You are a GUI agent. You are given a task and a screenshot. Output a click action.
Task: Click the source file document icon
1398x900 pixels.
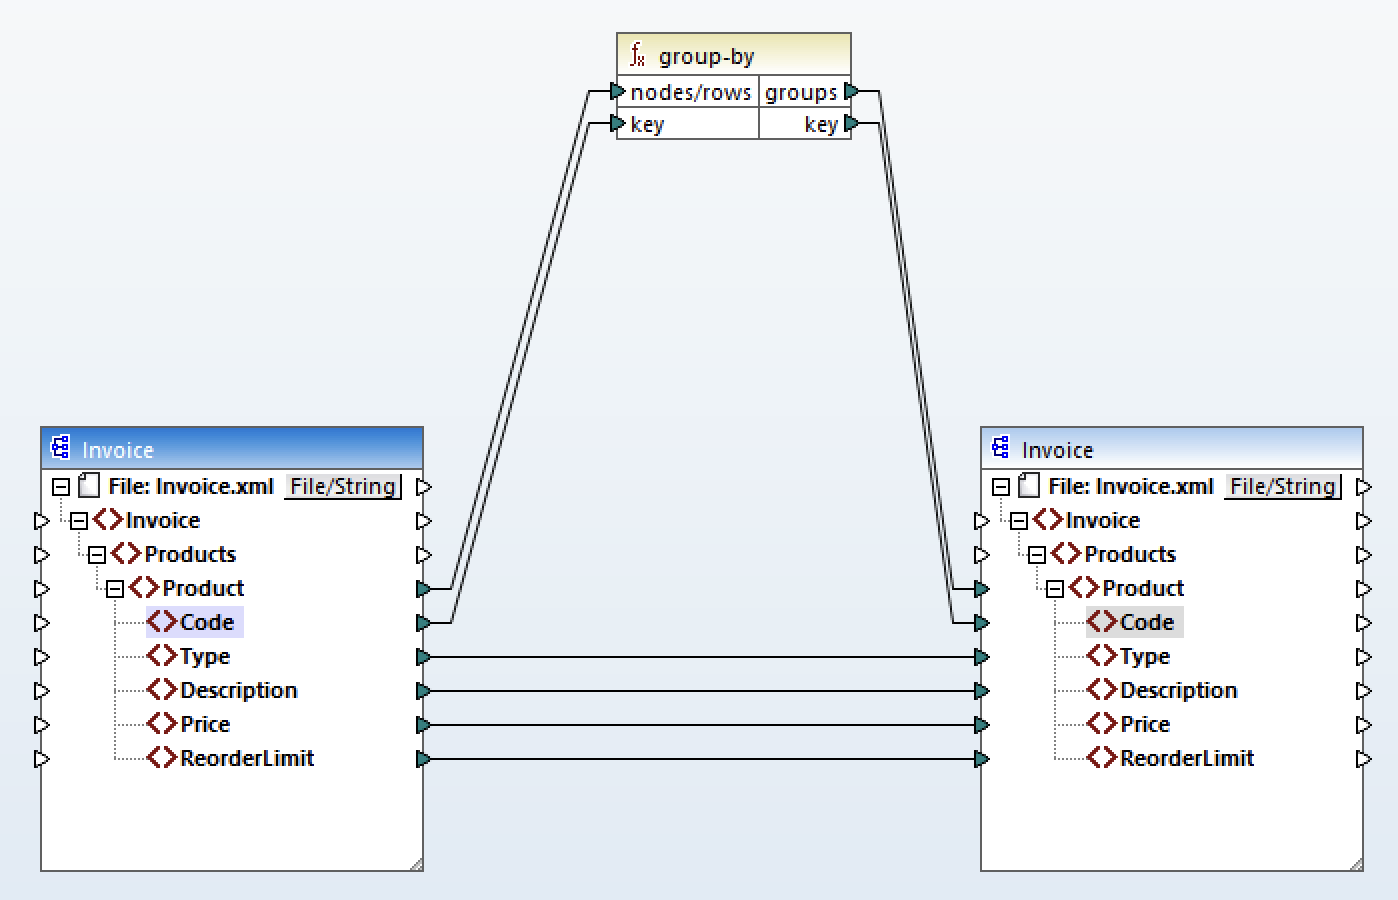(x=89, y=487)
